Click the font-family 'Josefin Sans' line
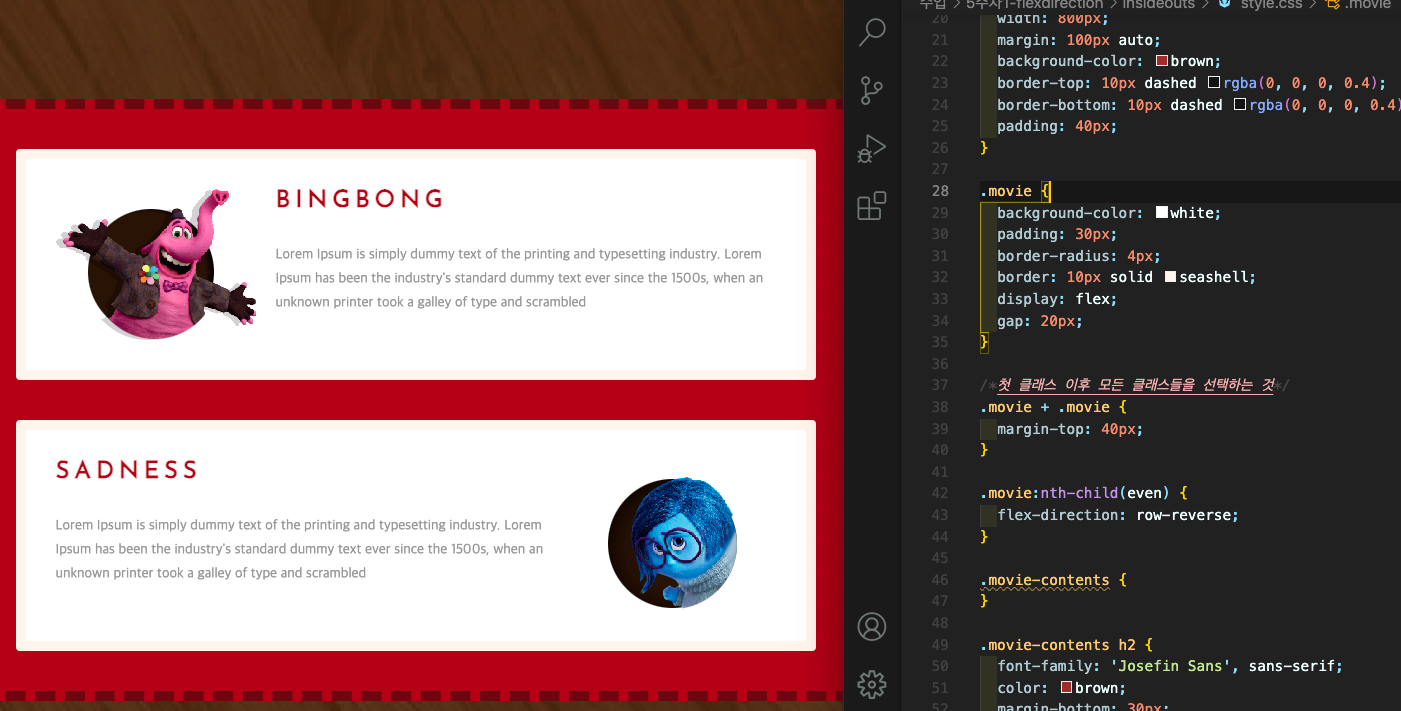Viewport: 1401px width, 711px height. tap(1170, 666)
